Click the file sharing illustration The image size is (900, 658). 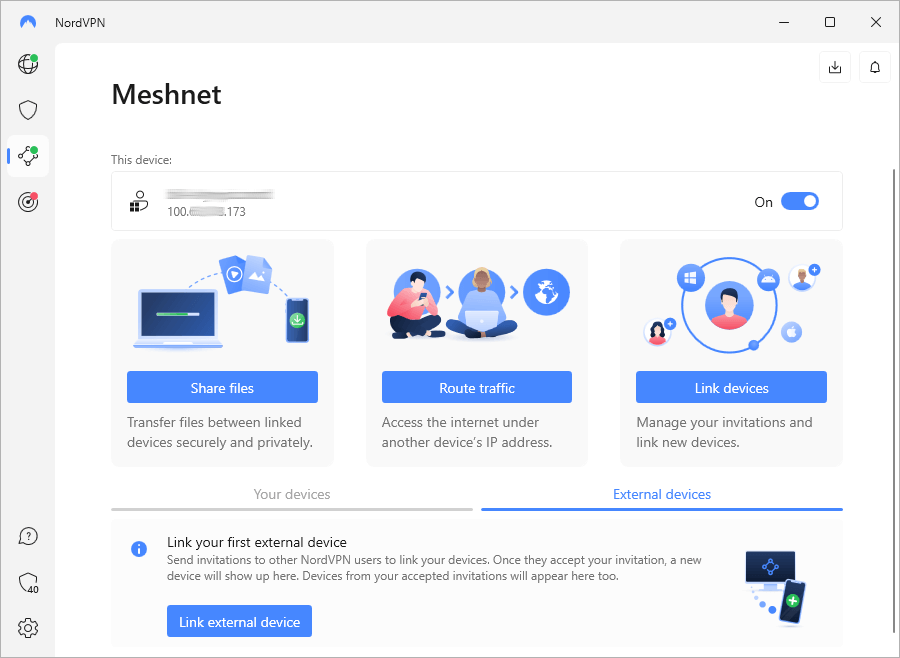coord(222,302)
